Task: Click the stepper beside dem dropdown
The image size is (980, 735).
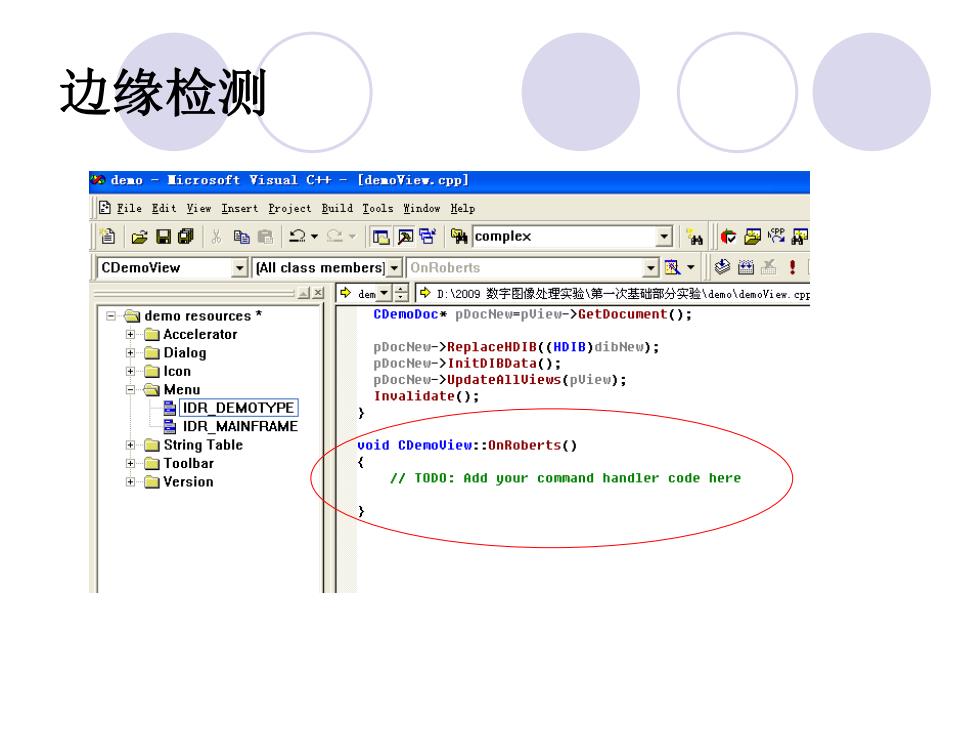Action: pos(401,292)
